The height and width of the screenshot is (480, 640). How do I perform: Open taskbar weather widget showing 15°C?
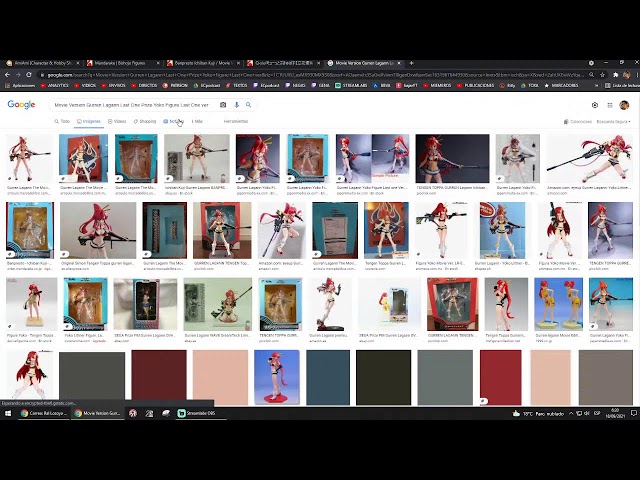pos(538,413)
